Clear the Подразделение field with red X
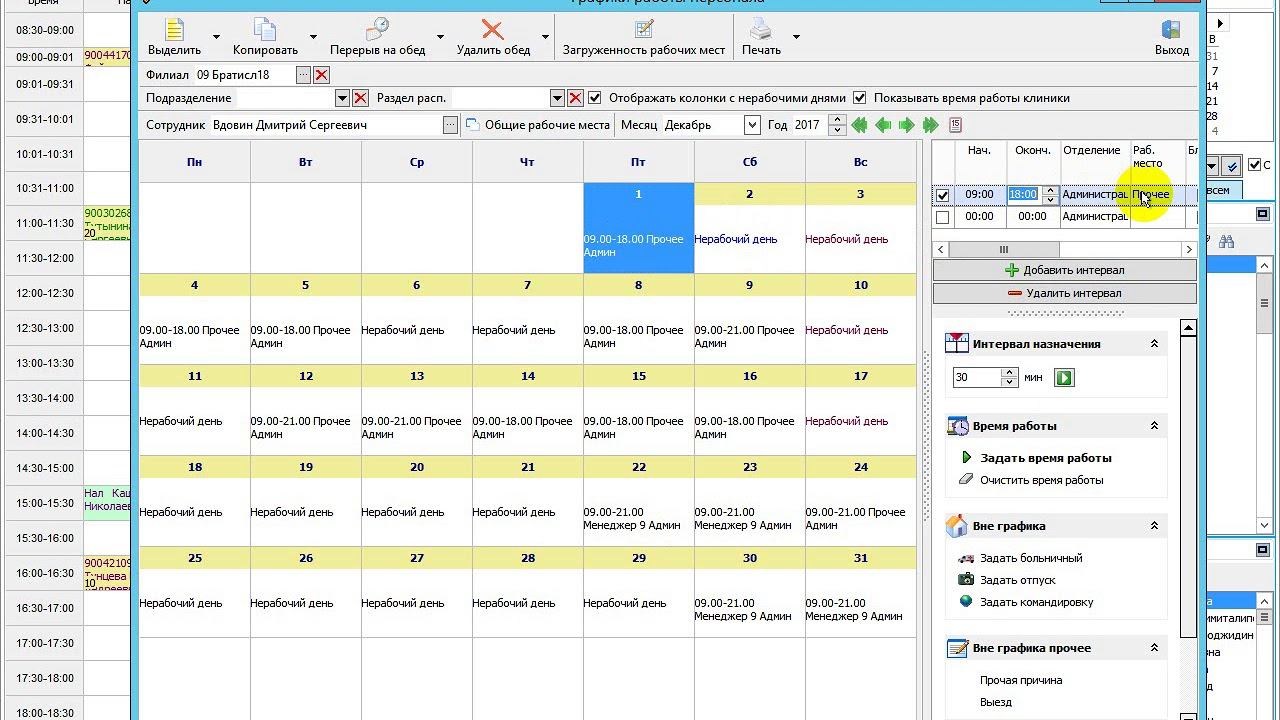Screen dimensions: 1280x720 (360, 98)
